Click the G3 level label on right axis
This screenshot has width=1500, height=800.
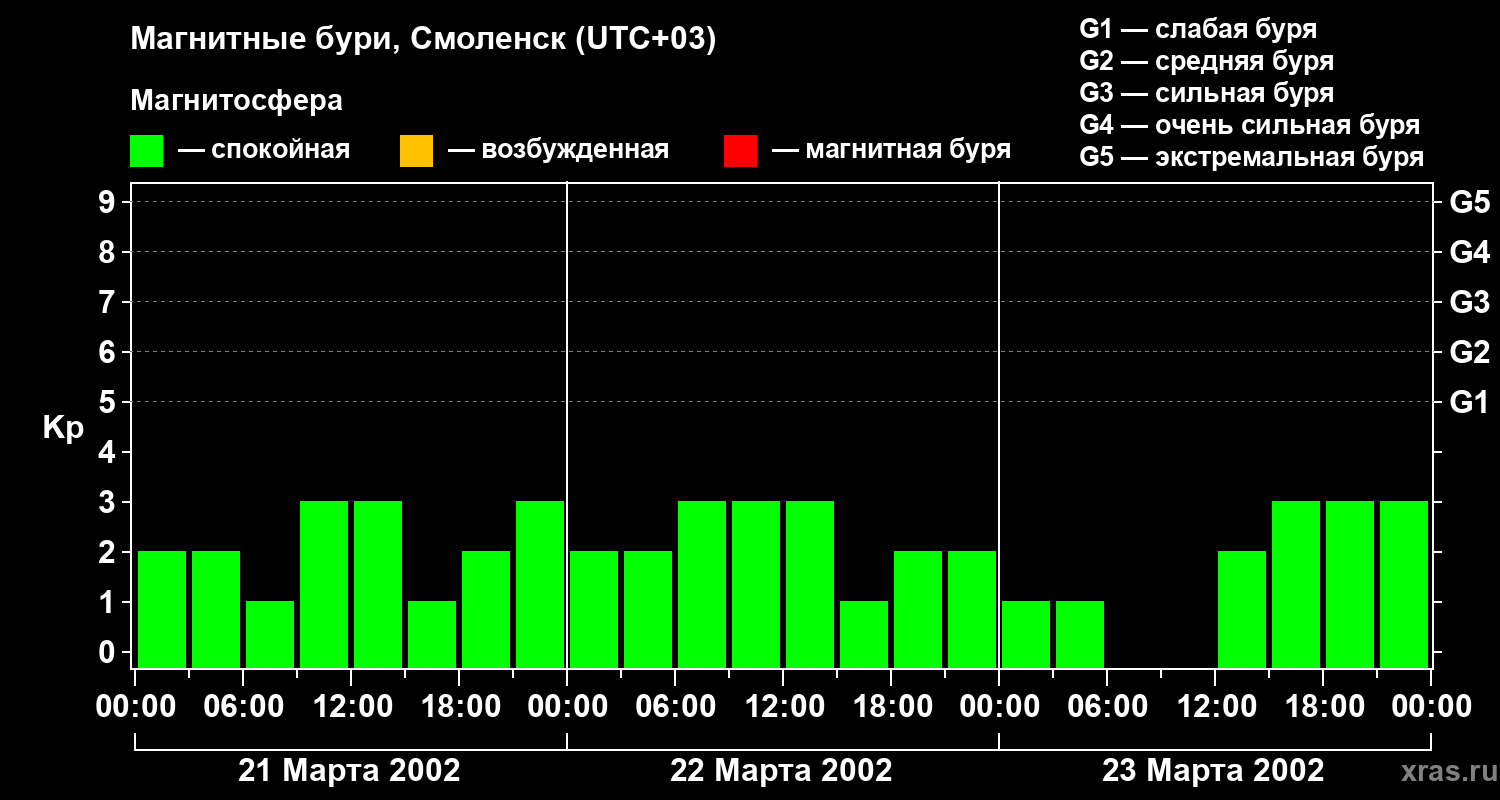click(1469, 303)
